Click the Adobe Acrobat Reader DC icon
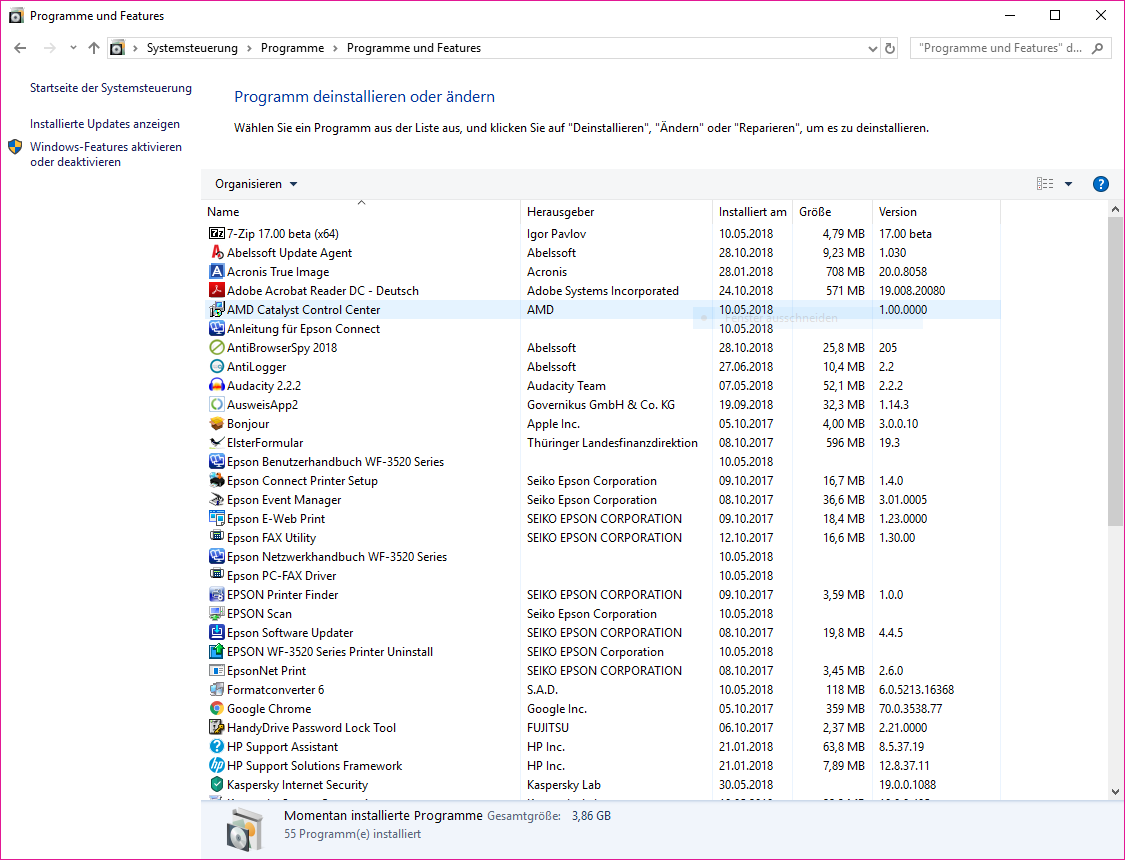The width and height of the screenshot is (1125, 860). point(217,290)
